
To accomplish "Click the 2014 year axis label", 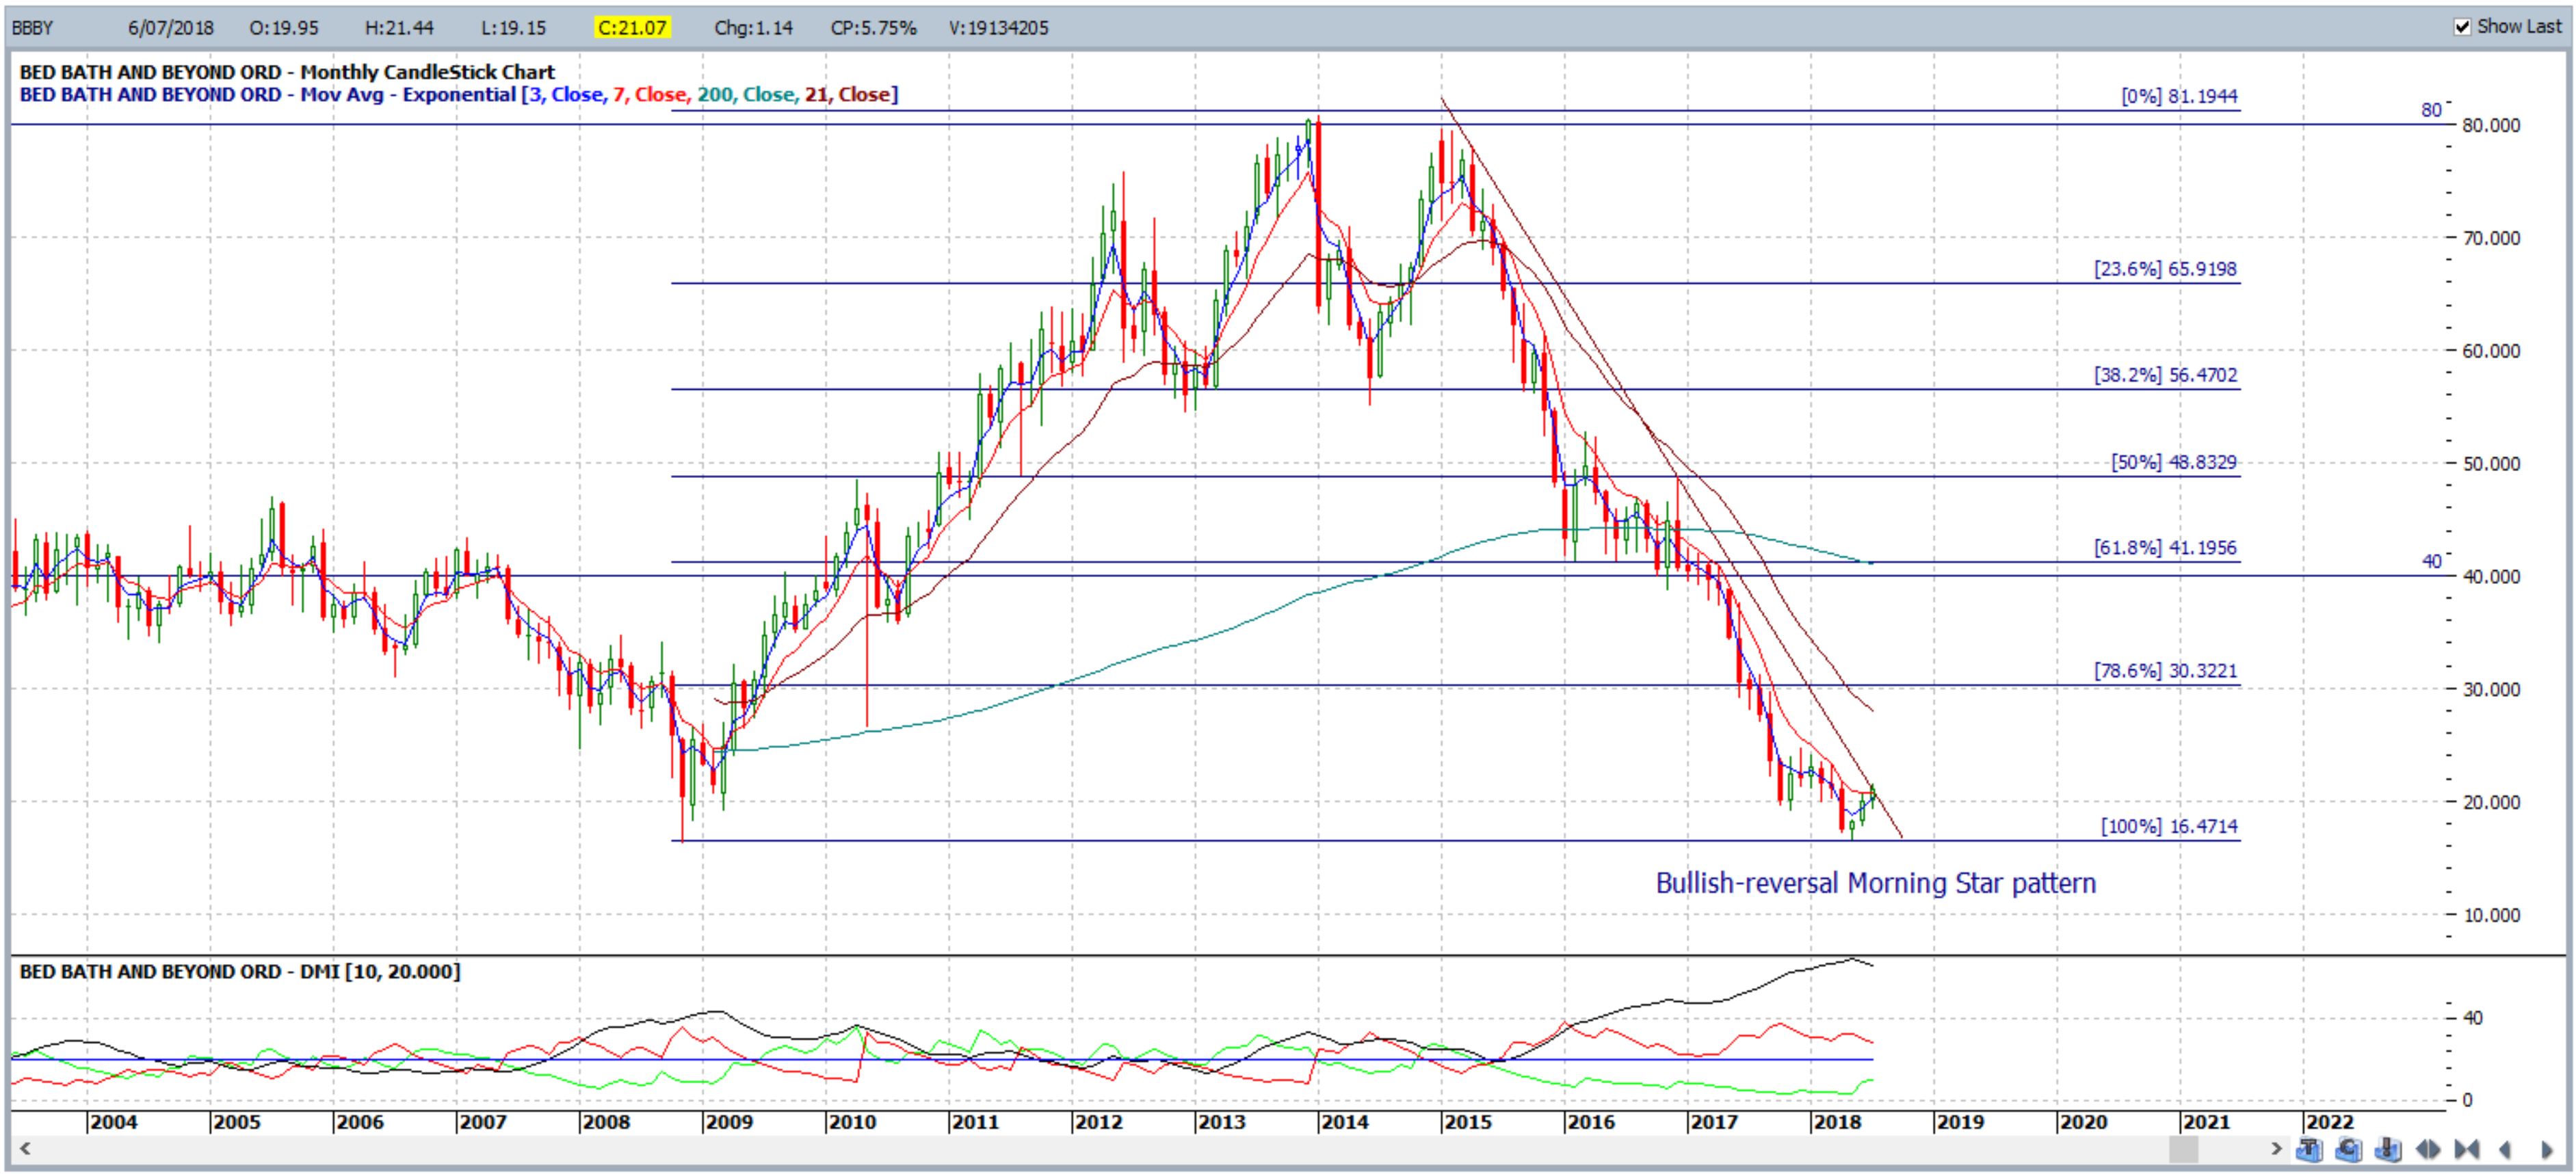I will 1345,1123.
